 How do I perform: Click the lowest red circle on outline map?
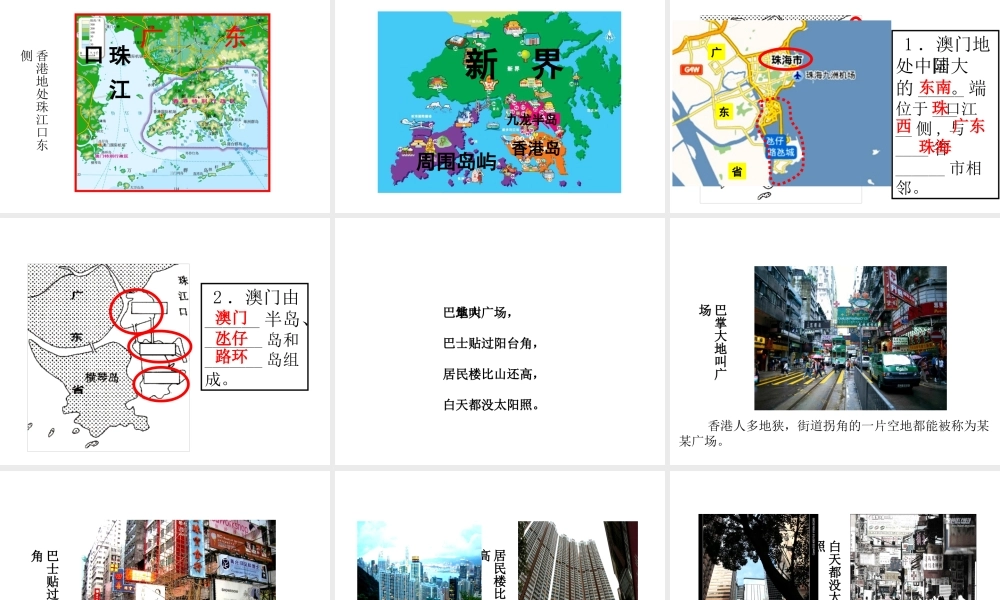pyautogui.click(x=161, y=383)
